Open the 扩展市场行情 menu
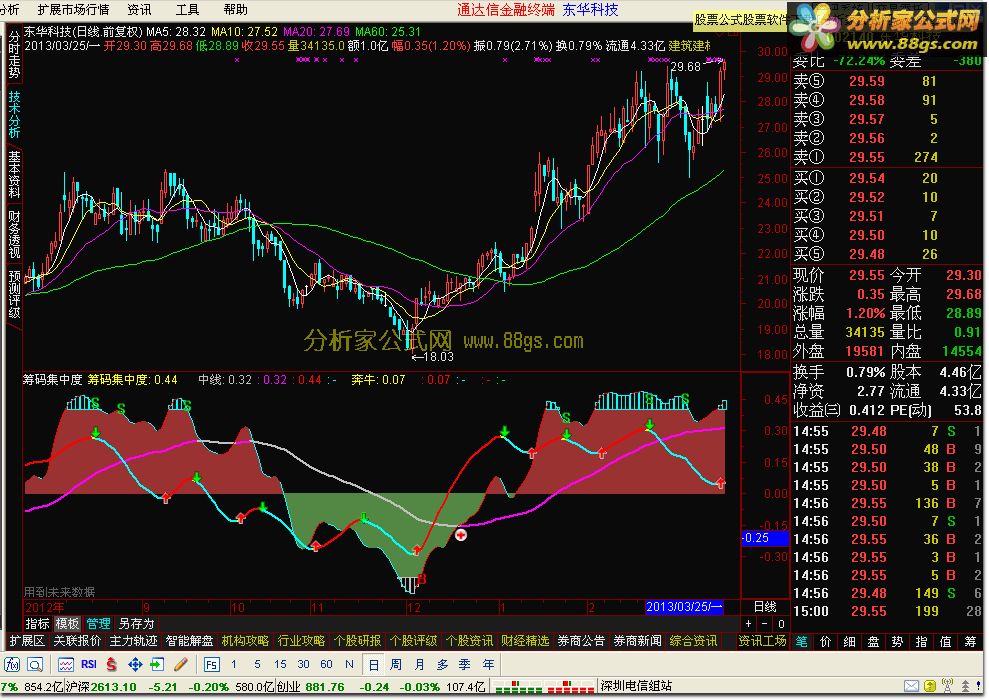 click(73, 9)
